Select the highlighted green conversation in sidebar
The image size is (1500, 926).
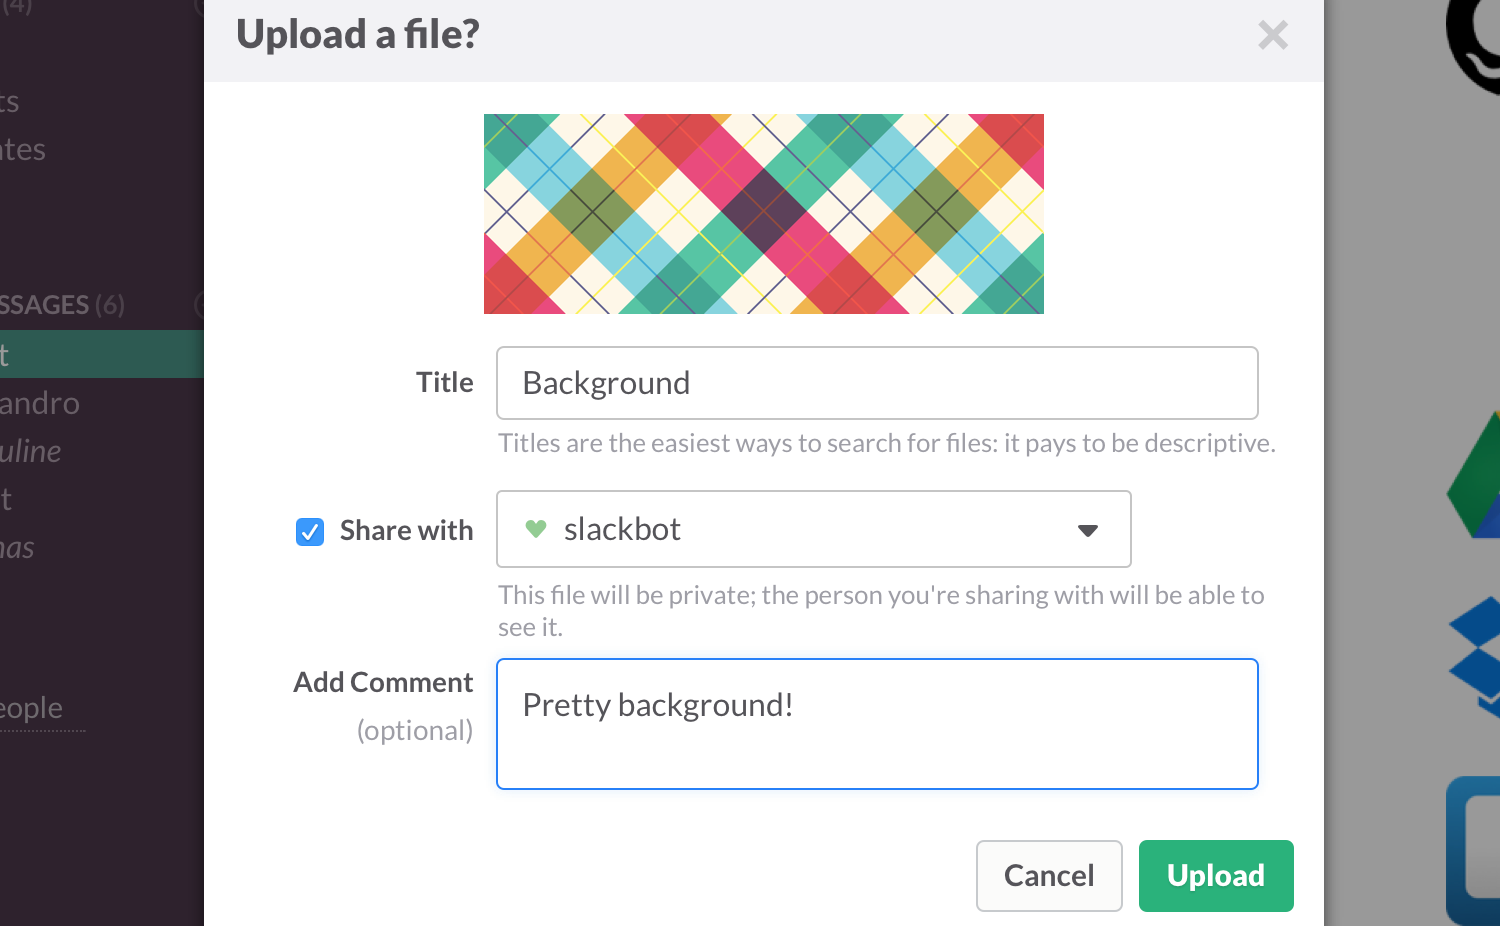click(x=100, y=354)
